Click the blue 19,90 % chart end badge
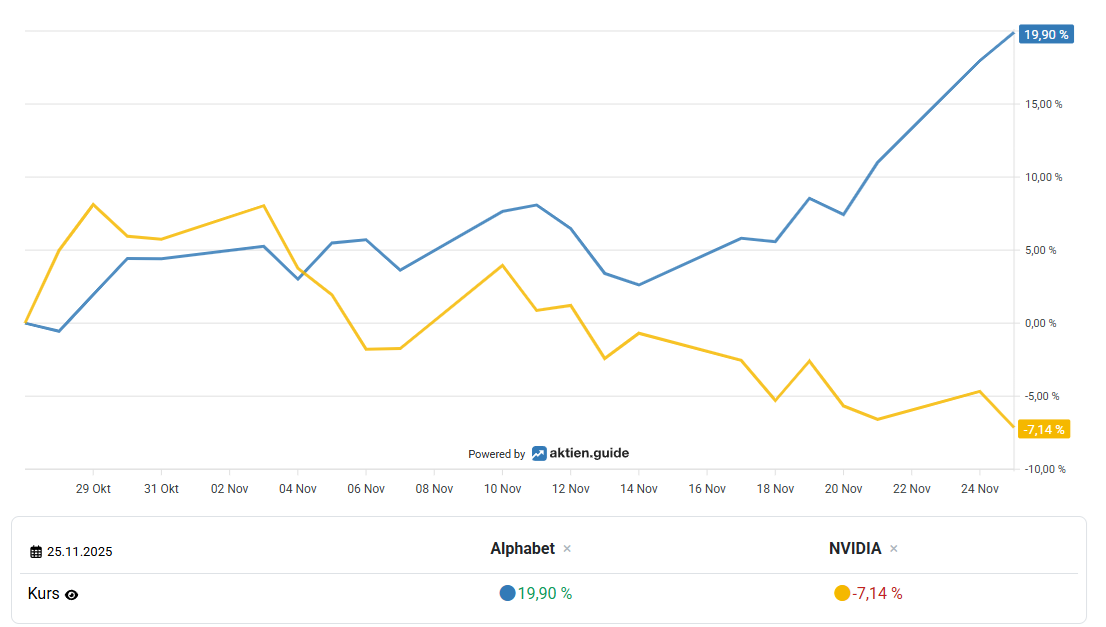 (x=1045, y=35)
